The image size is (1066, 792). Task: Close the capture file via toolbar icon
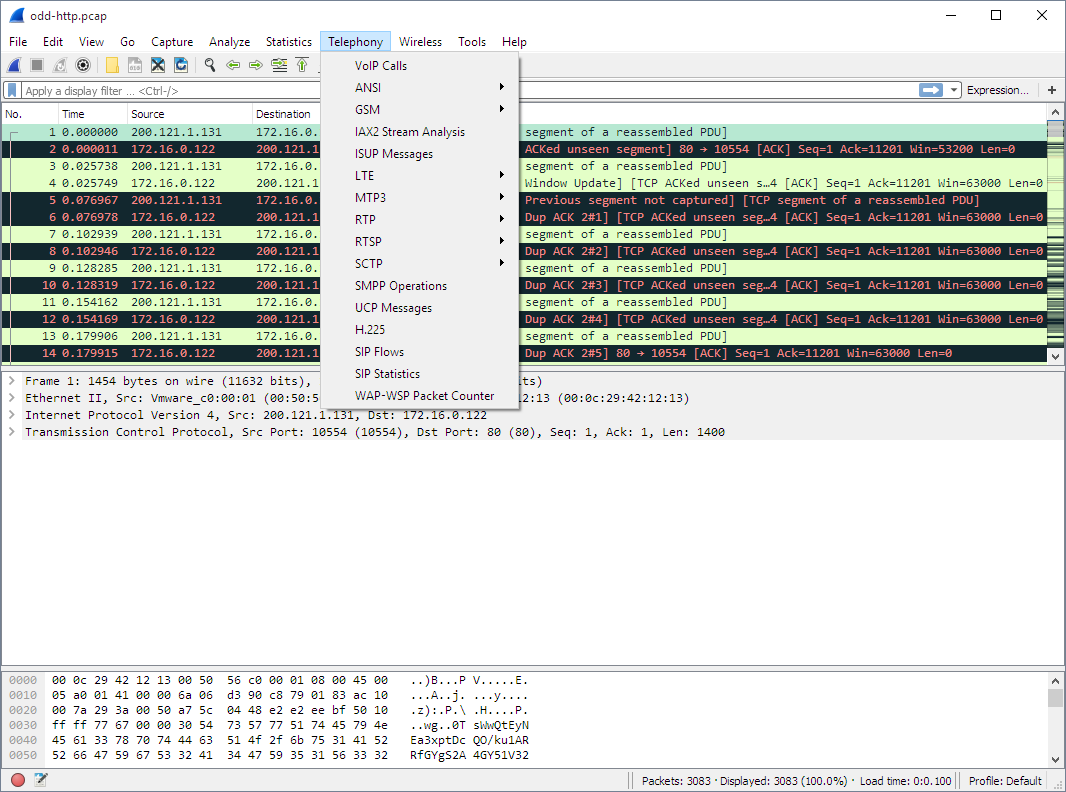click(x=158, y=65)
